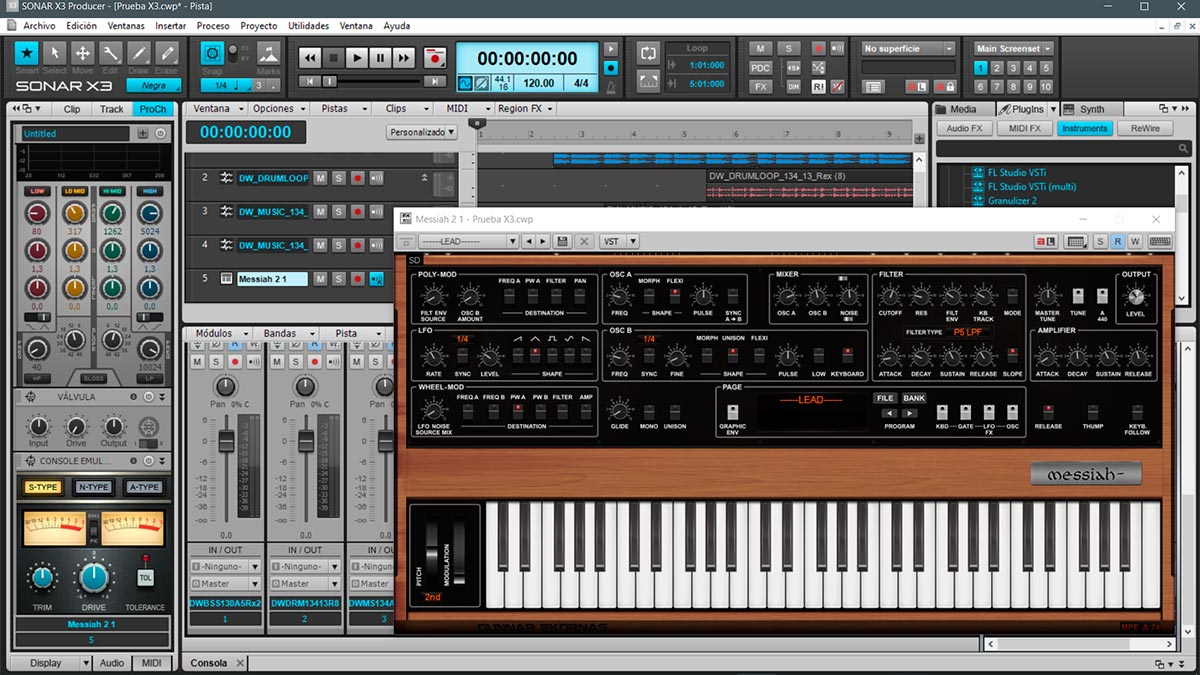Mute the DW_DRUMLOOP track
1200x675 pixels.
[320, 178]
